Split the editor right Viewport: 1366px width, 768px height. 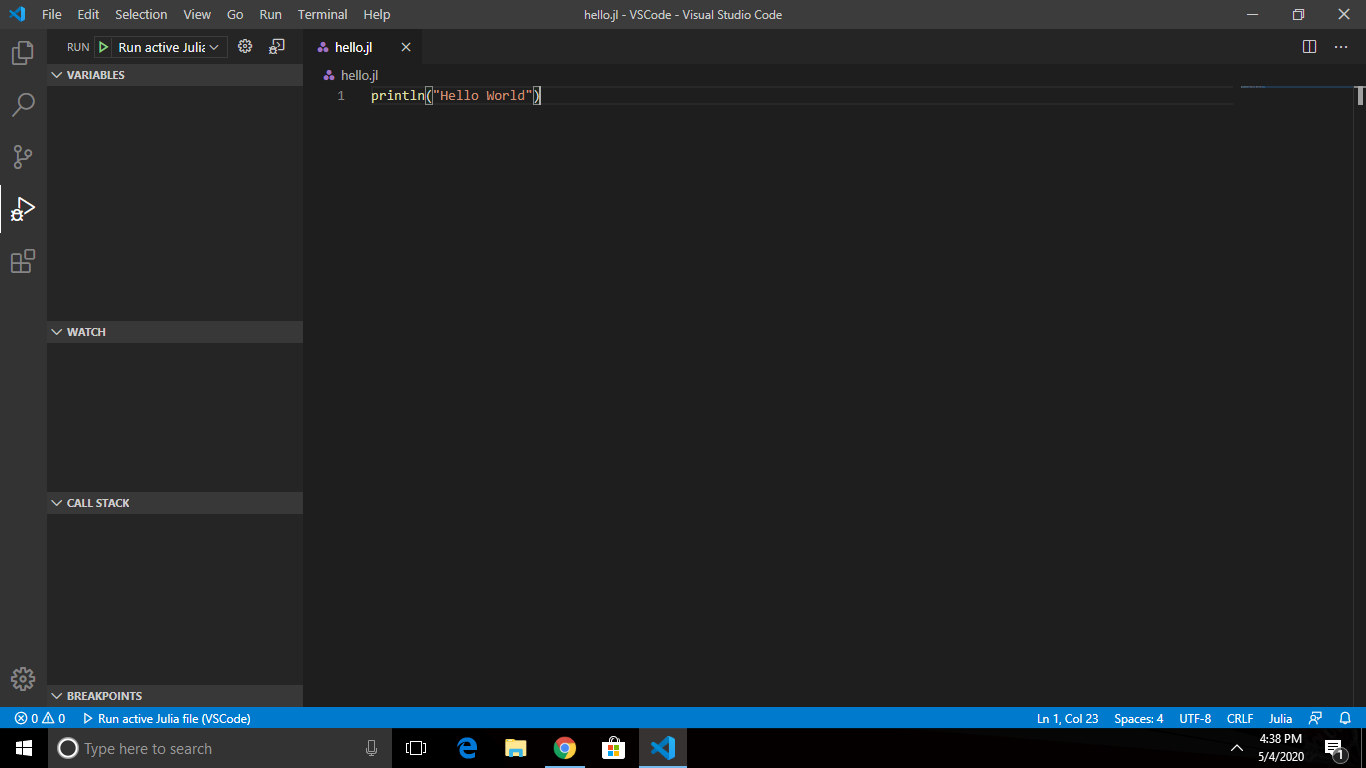pyautogui.click(x=1309, y=47)
